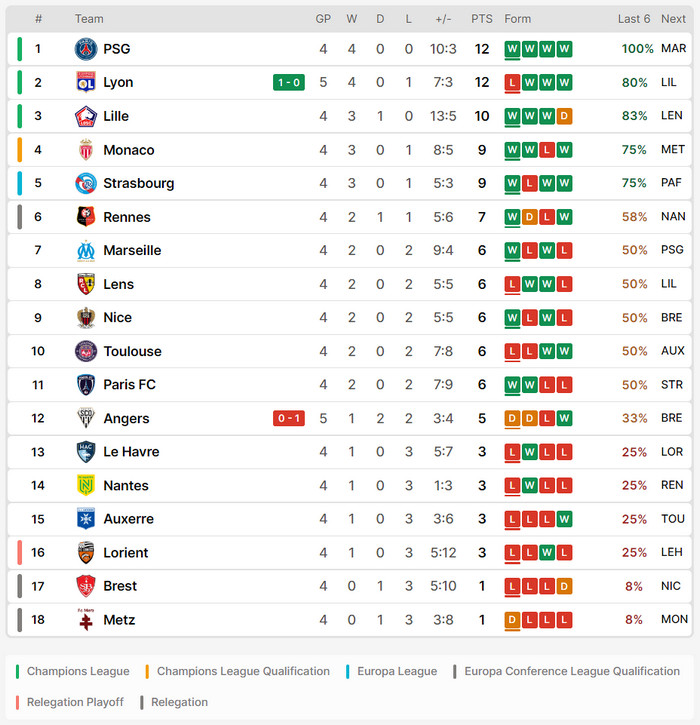Click the Metz club crest icon
The image size is (700, 725).
pyautogui.click(x=86, y=620)
